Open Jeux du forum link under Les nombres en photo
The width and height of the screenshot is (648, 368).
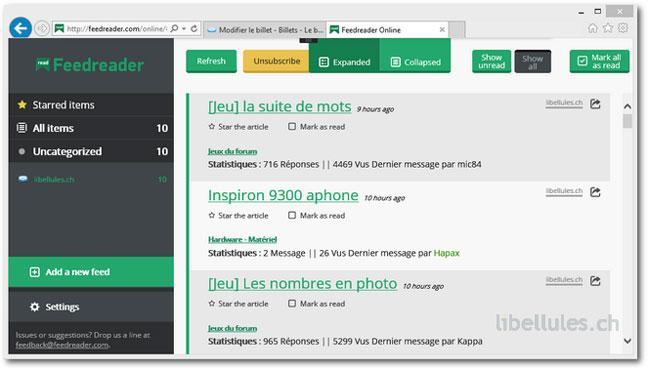pyautogui.click(x=232, y=328)
